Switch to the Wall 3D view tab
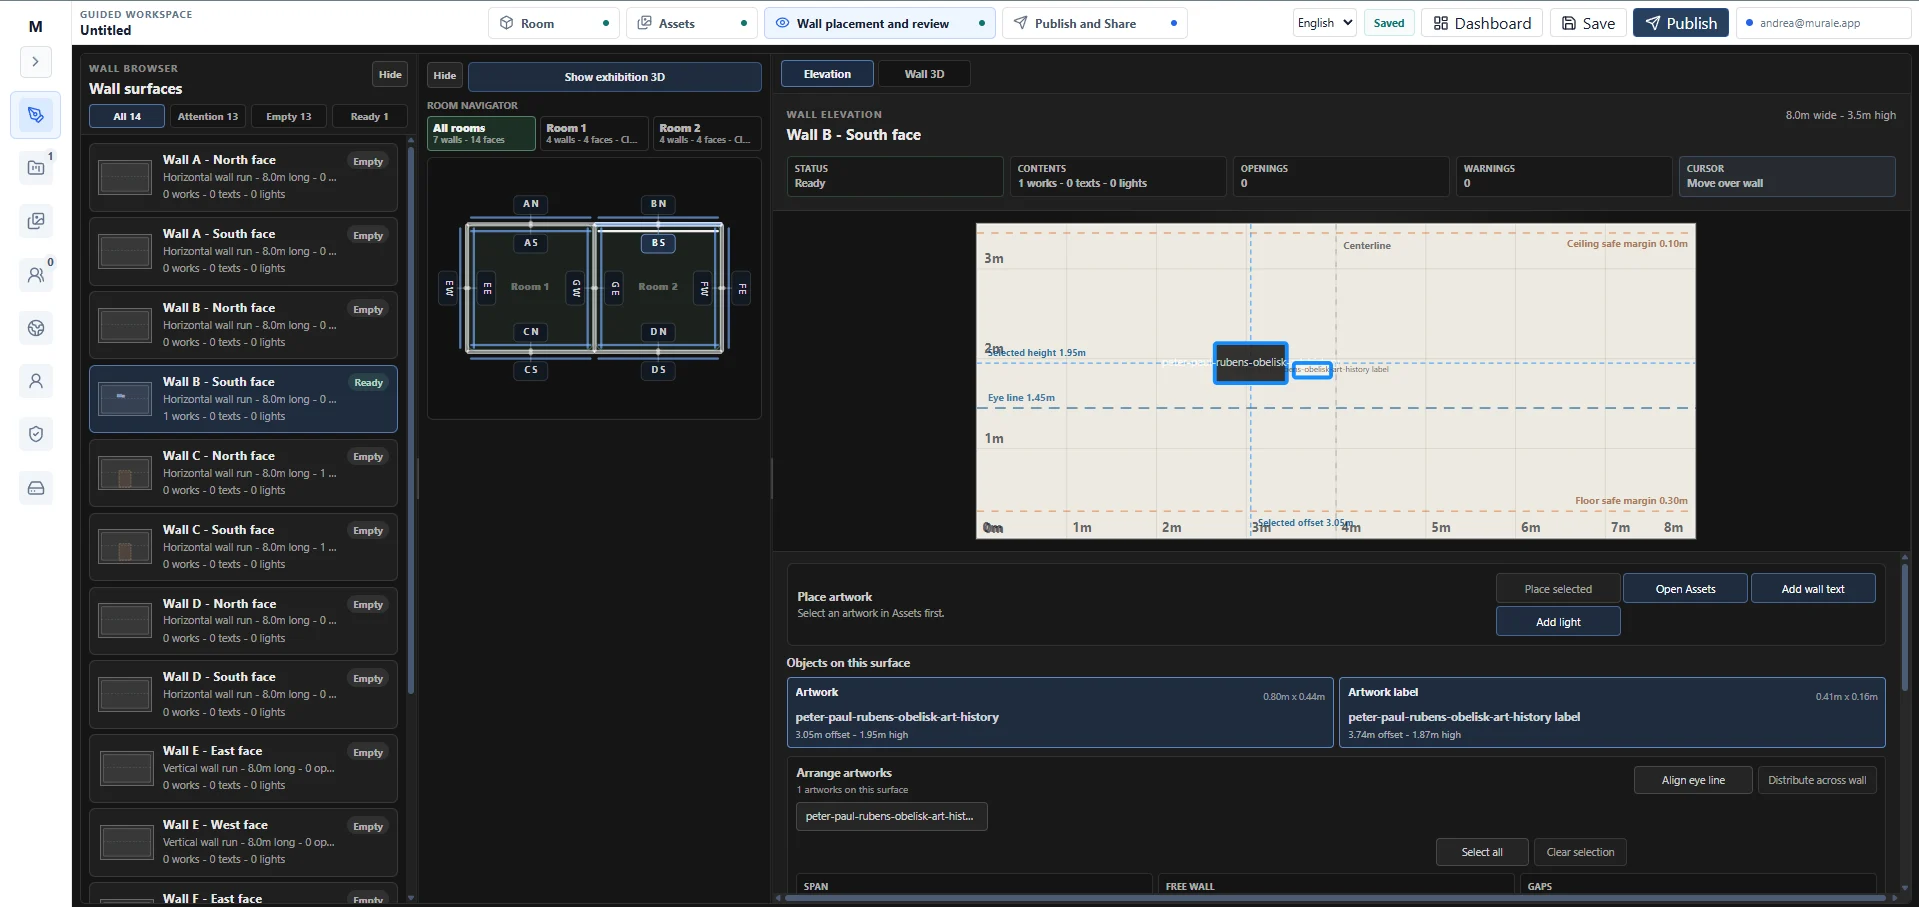The image size is (1919, 907). click(924, 74)
